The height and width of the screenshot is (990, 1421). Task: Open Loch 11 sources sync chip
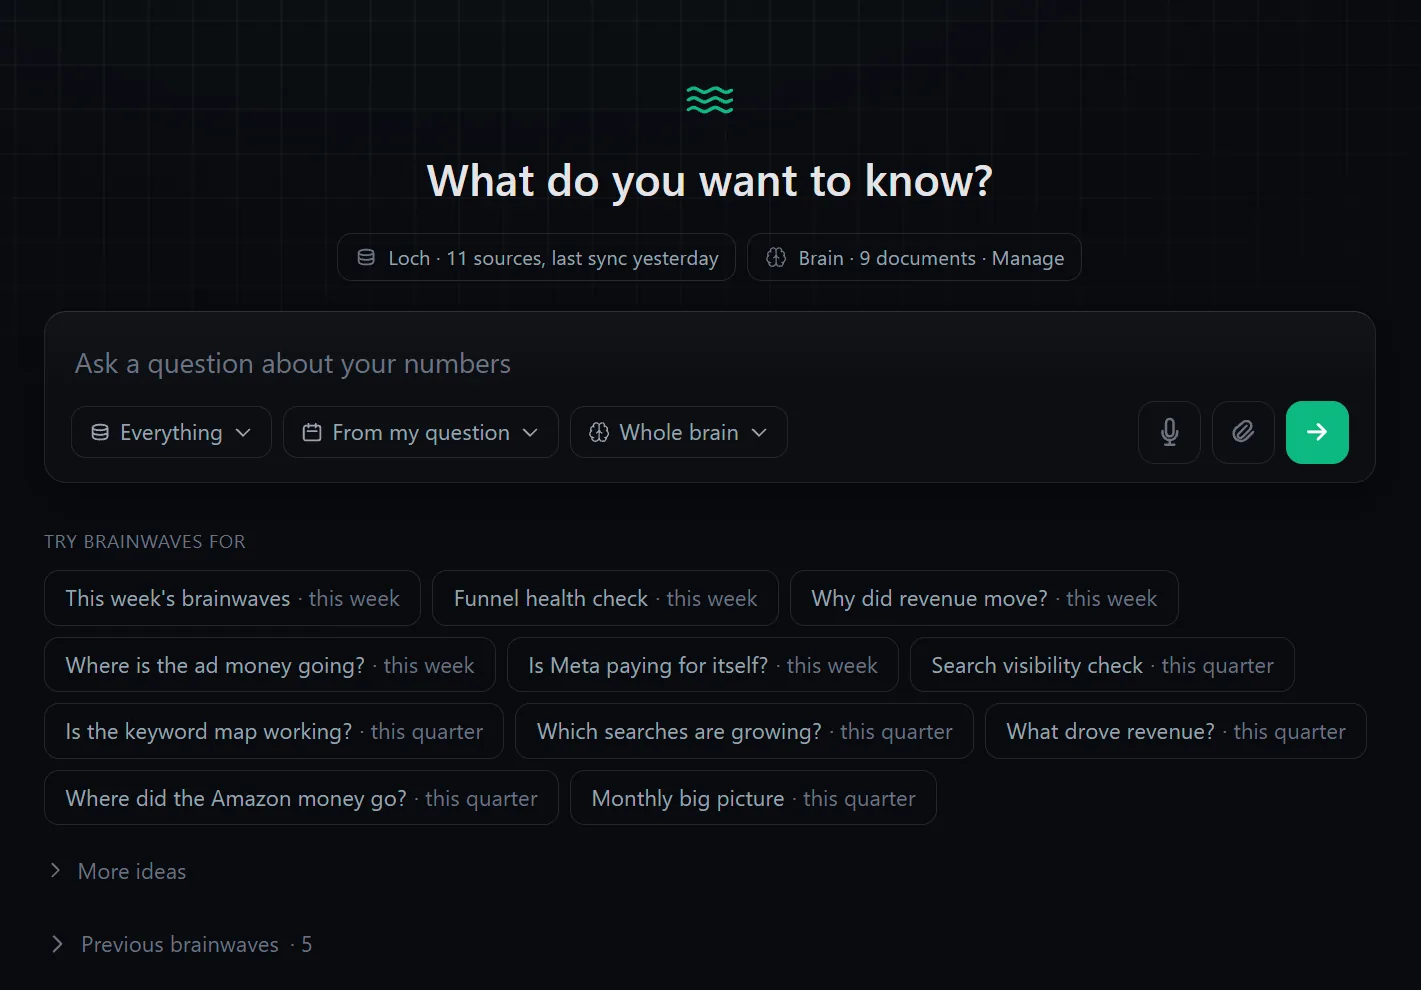536,257
